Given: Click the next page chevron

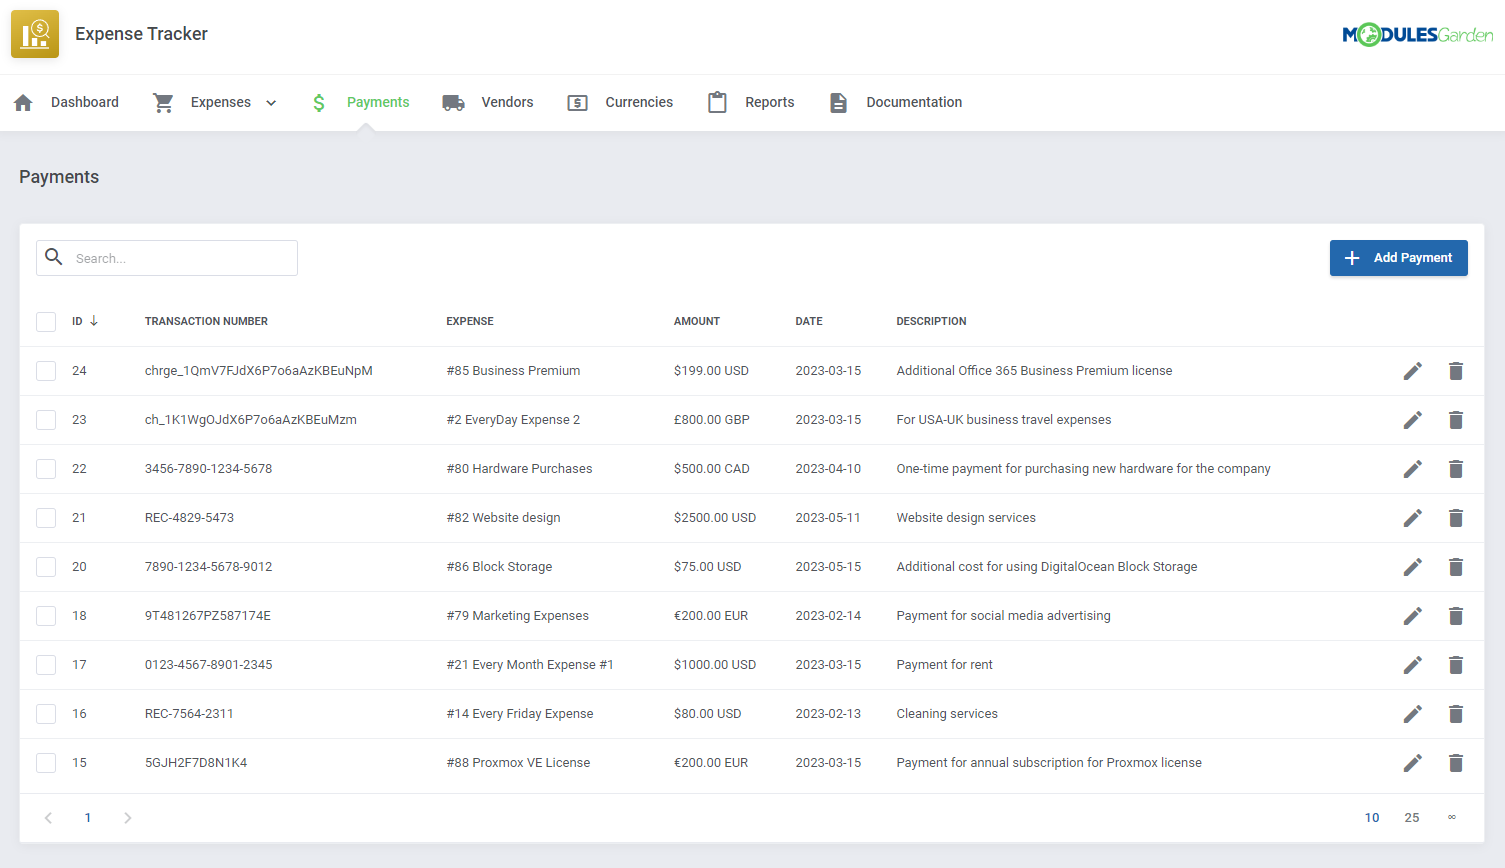Looking at the screenshot, I should [x=127, y=817].
